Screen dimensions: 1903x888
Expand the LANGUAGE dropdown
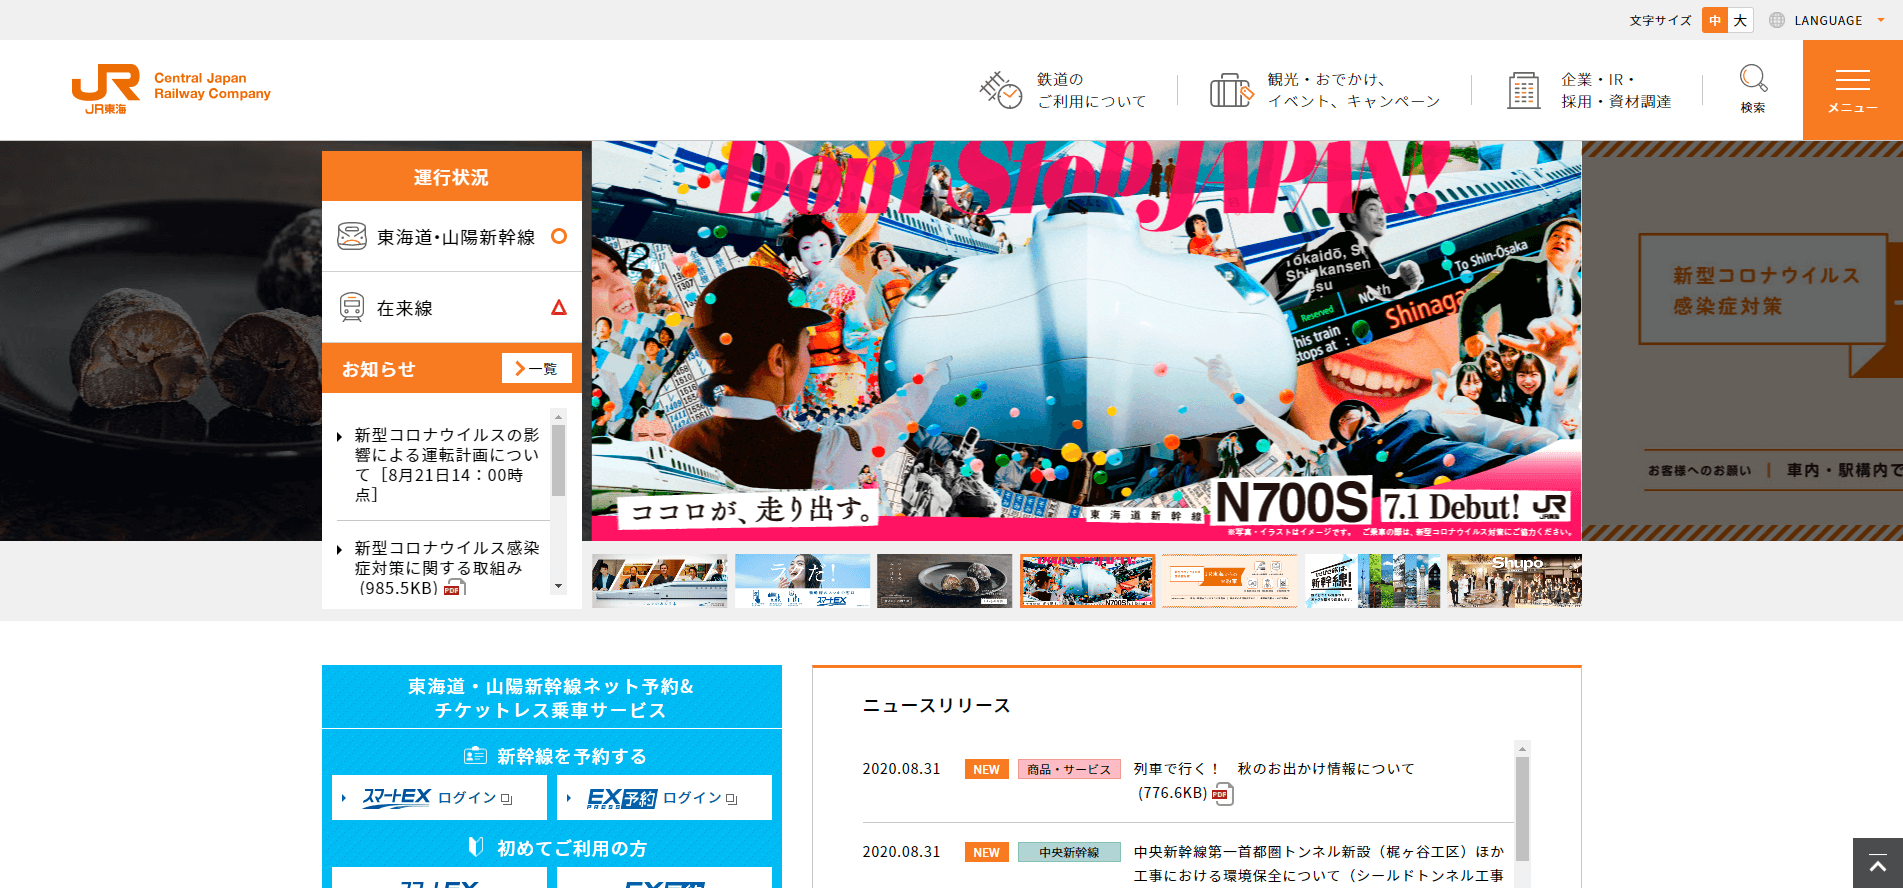pos(1827,20)
